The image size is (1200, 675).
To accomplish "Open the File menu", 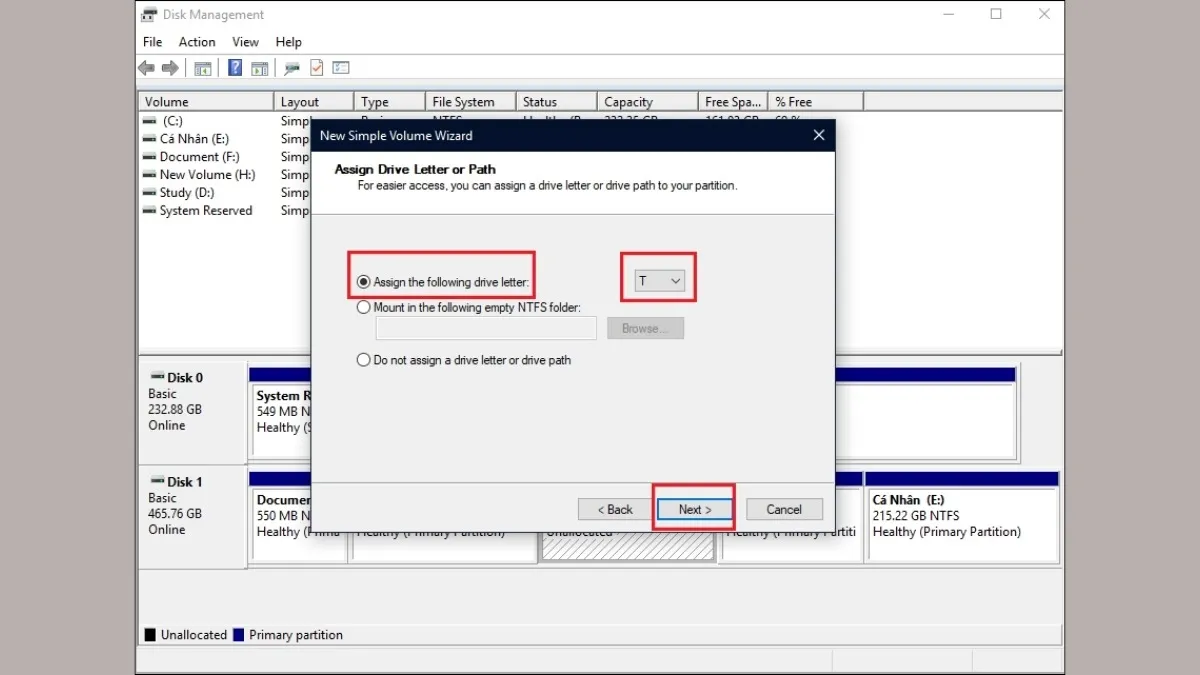I will 152,42.
